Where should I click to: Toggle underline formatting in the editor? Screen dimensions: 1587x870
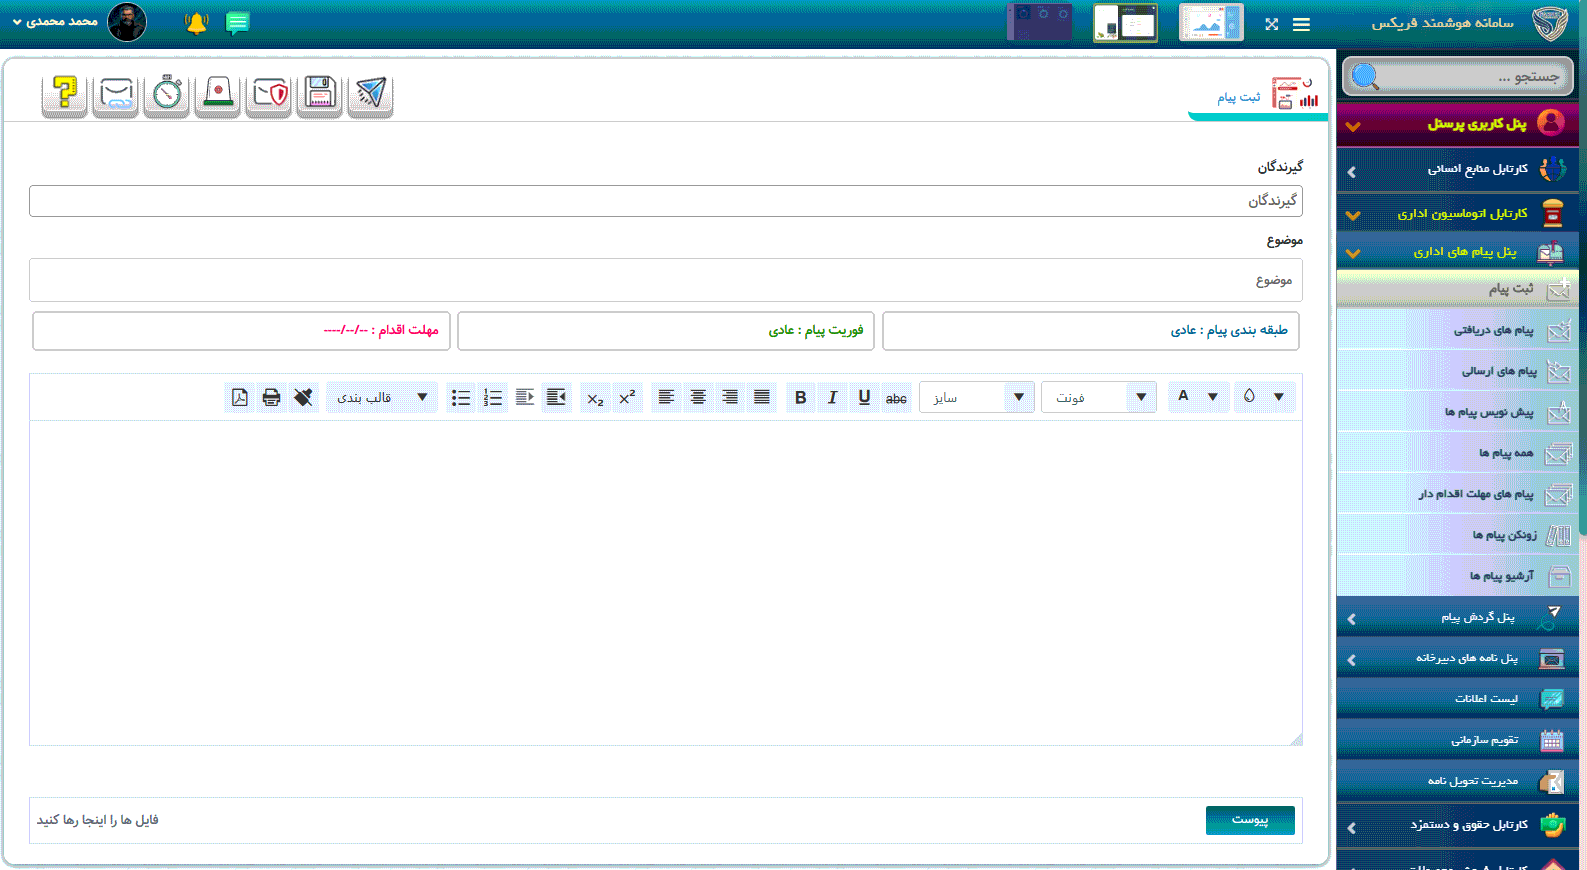click(864, 398)
